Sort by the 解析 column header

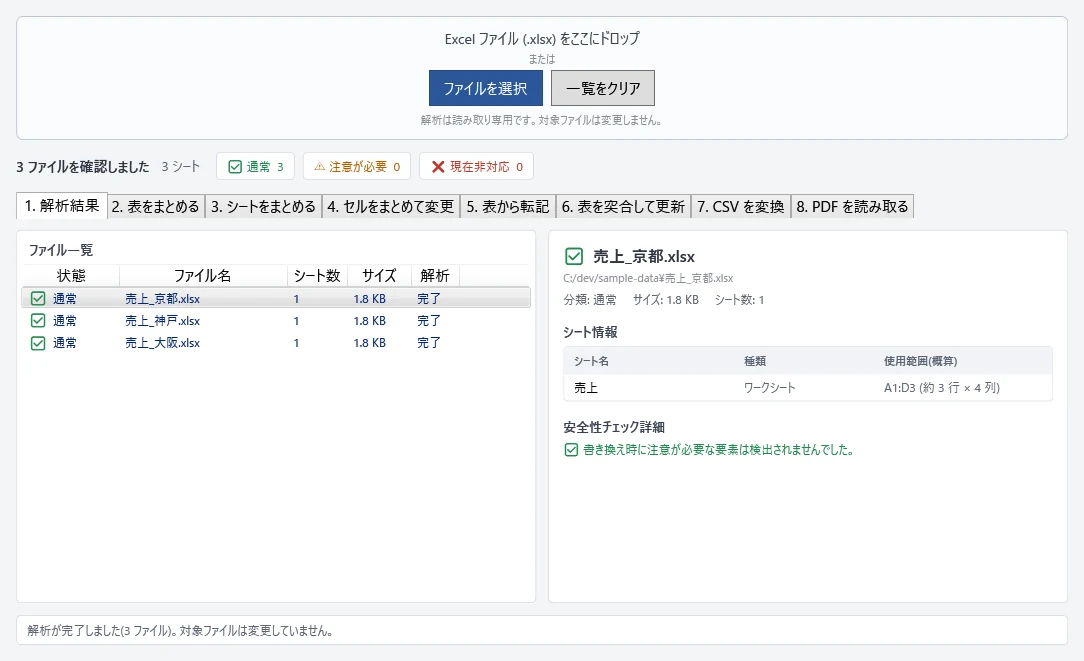(435, 275)
